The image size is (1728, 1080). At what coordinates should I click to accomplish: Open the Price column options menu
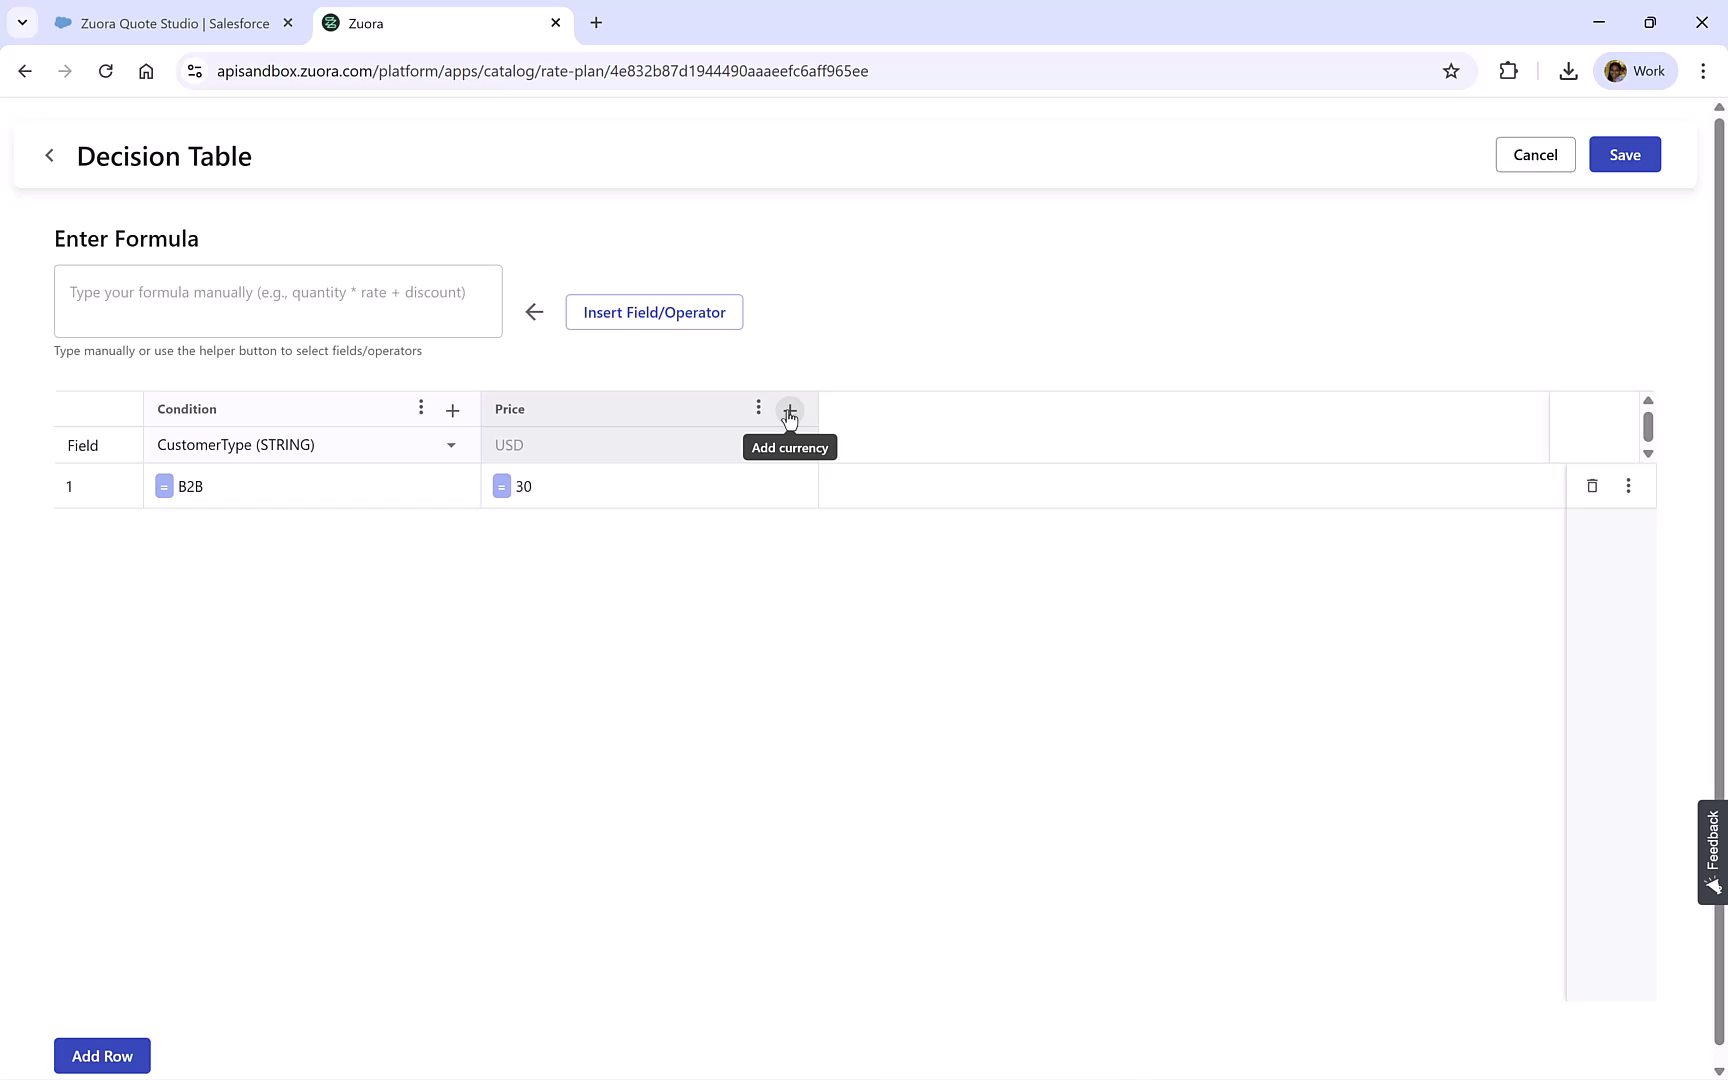(758, 408)
